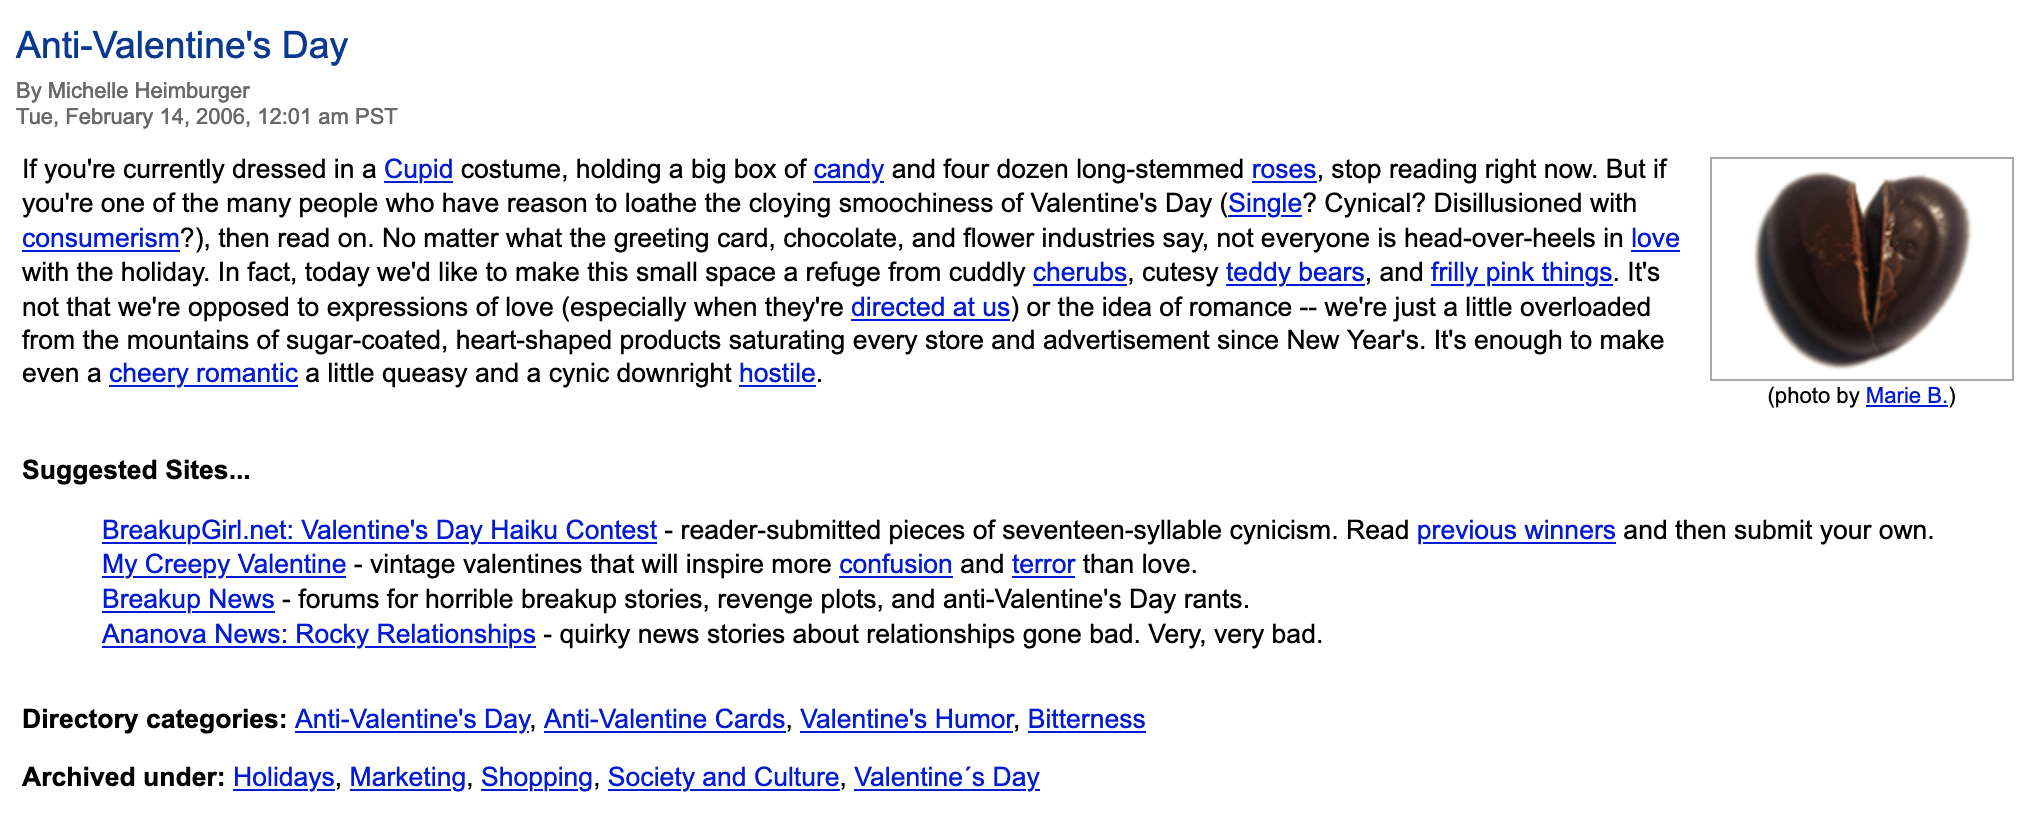This screenshot has height=813, width=2044.
Task: Visit My Creepy Valentine site
Action: [x=224, y=564]
